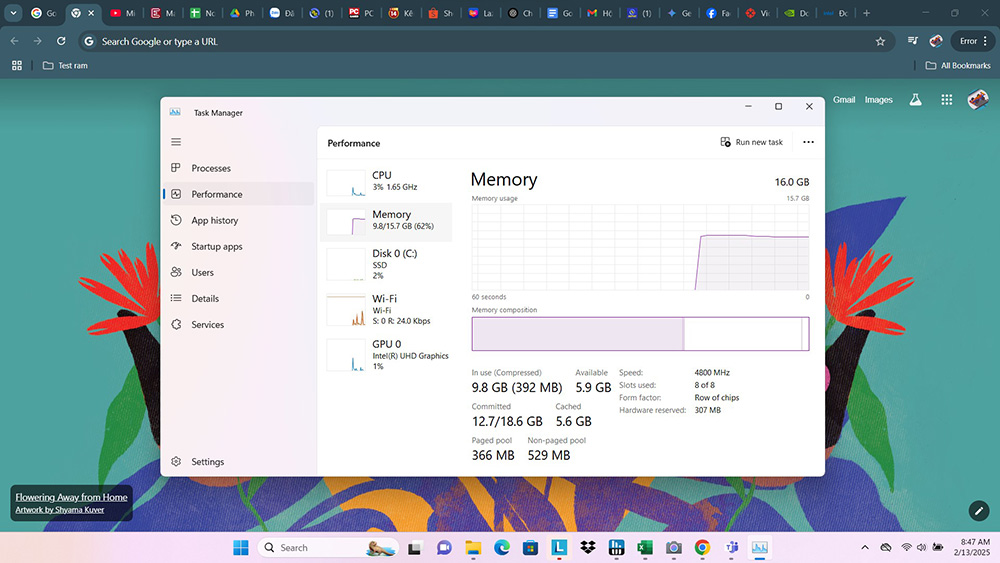
Task: Open the Test ram bookmark folder
Action: click(65, 66)
